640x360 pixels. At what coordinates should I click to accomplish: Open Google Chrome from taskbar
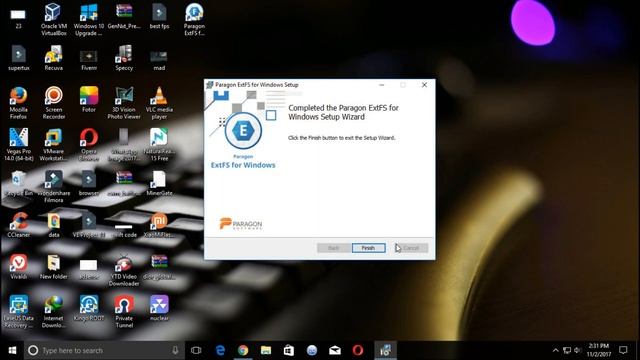243,350
